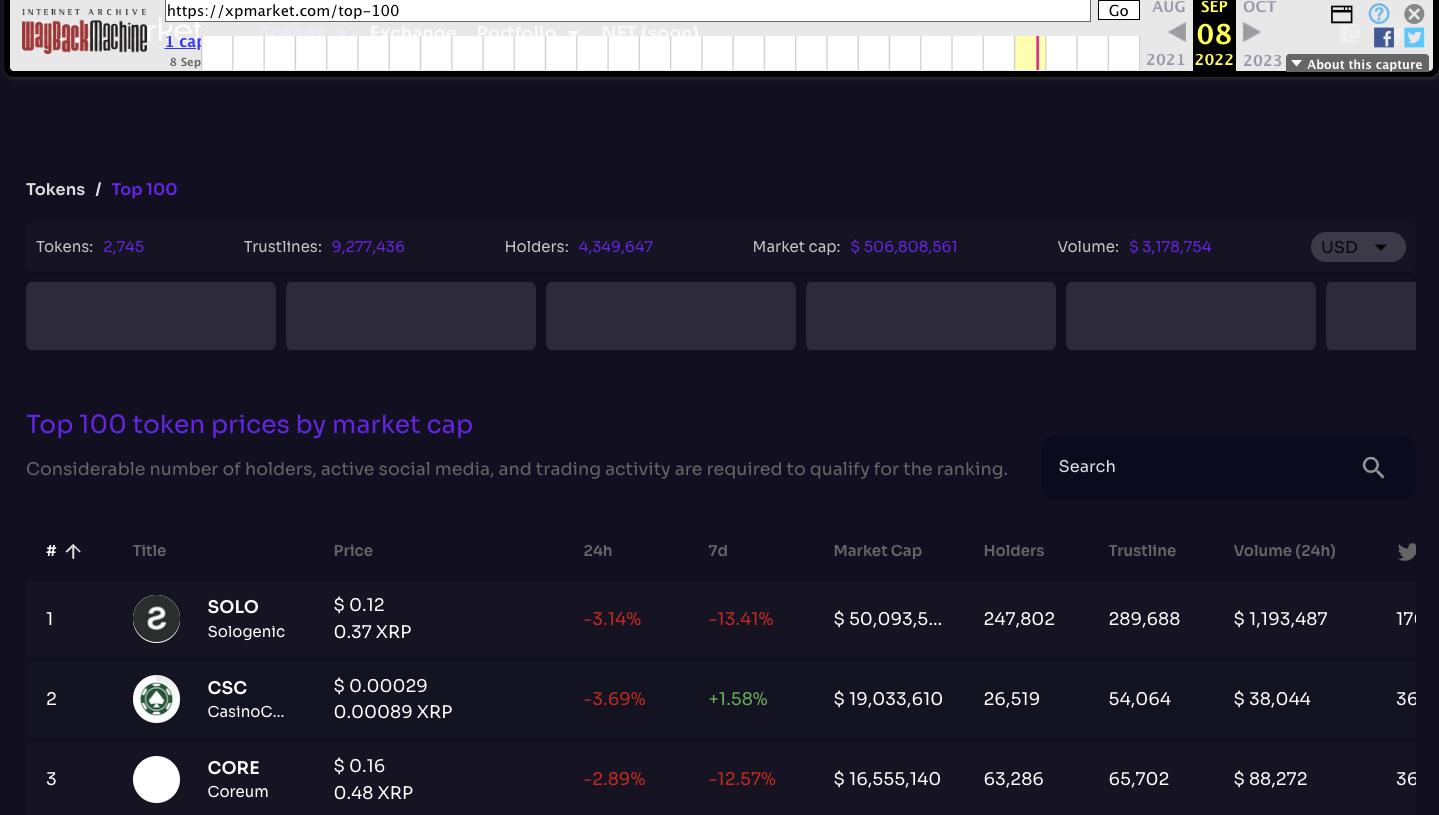Share capture on Twitter

[1414, 38]
